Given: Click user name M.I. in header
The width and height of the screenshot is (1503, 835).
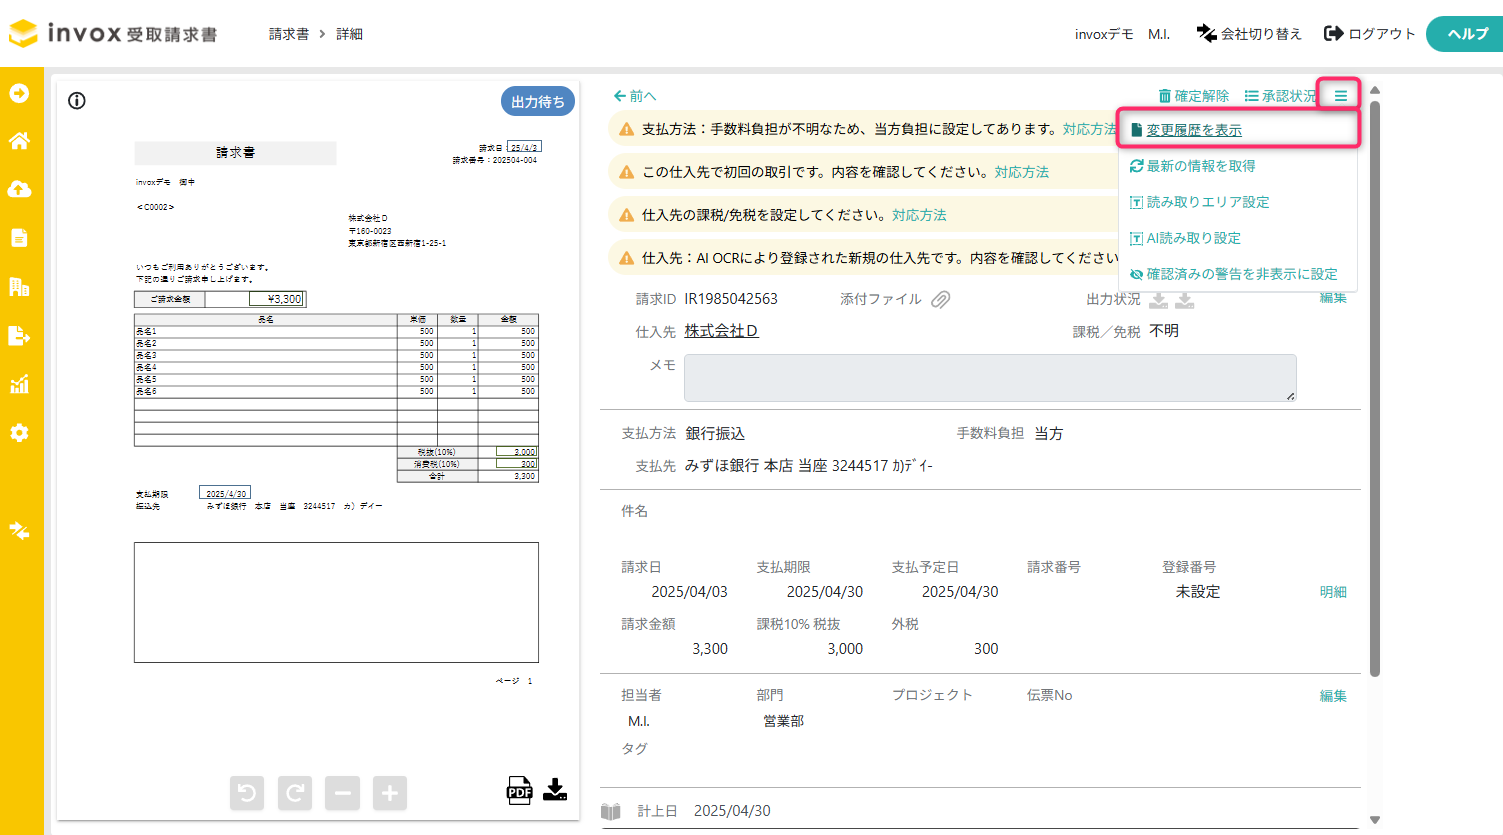Looking at the screenshot, I should coord(1159,34).
